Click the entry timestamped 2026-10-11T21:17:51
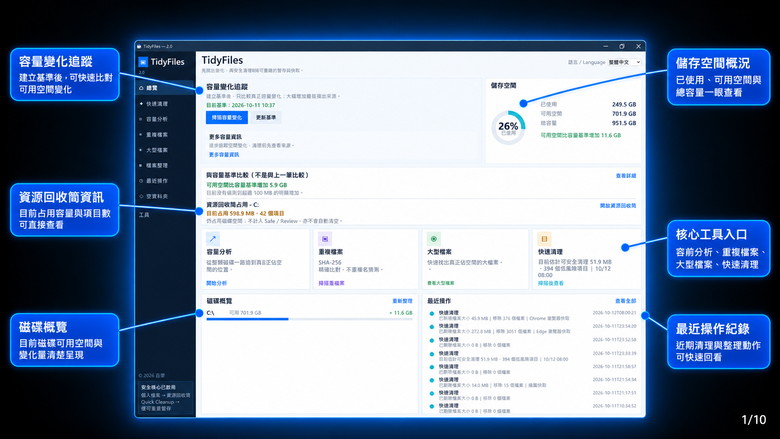Image resolution: width=780 pixels, height=439 pixels. point(532,395)
